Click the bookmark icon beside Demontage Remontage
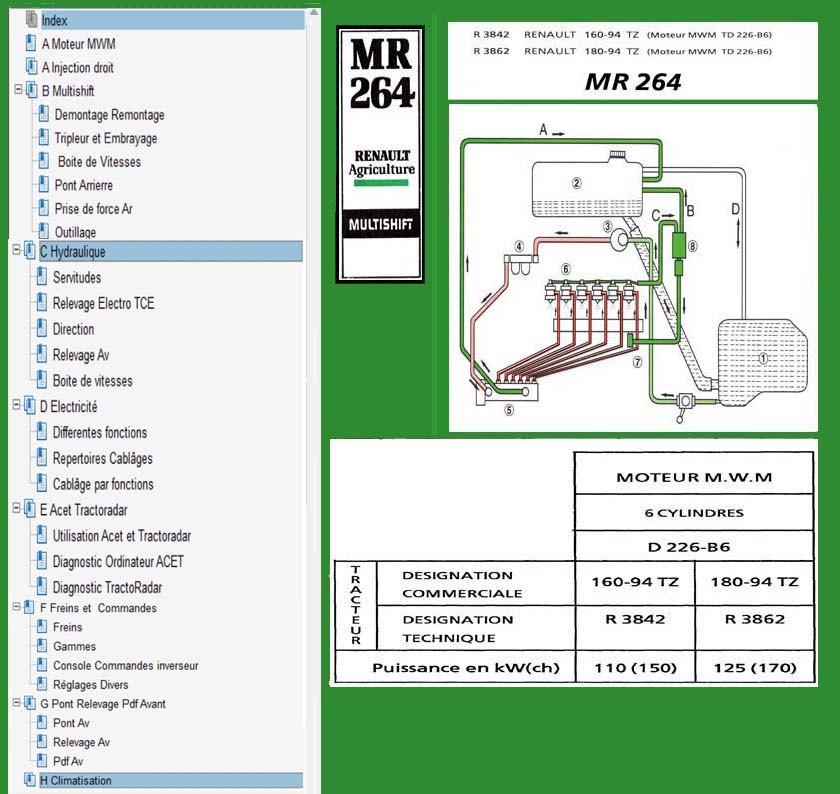The width and height of the screenshot is (840, 794). (x=44, y=114)
